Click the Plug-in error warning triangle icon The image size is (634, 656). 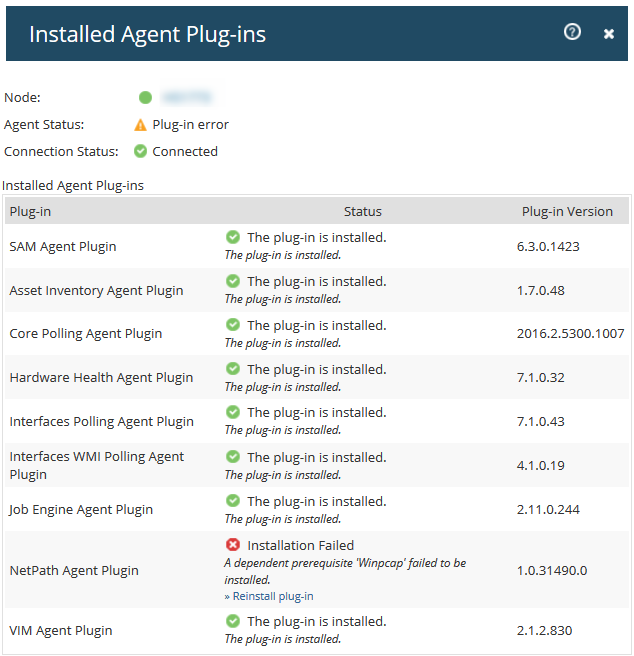point(141,125)
